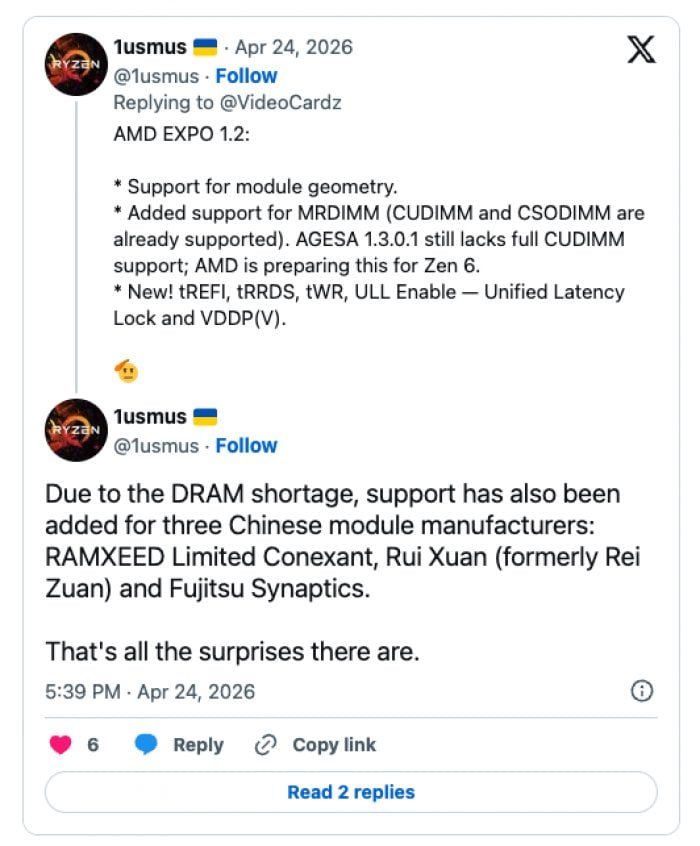Open the 1usmus display name on parent tweet
Screen dimensions: 700x846
(148, 47)
